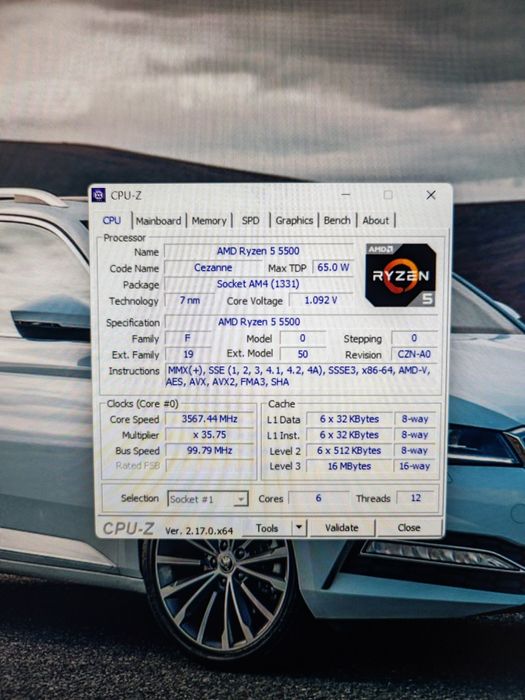This screenshot has width=525, height=700.
Task: Click the CPU-Z app icon in title bar
Action: point(99,195)
